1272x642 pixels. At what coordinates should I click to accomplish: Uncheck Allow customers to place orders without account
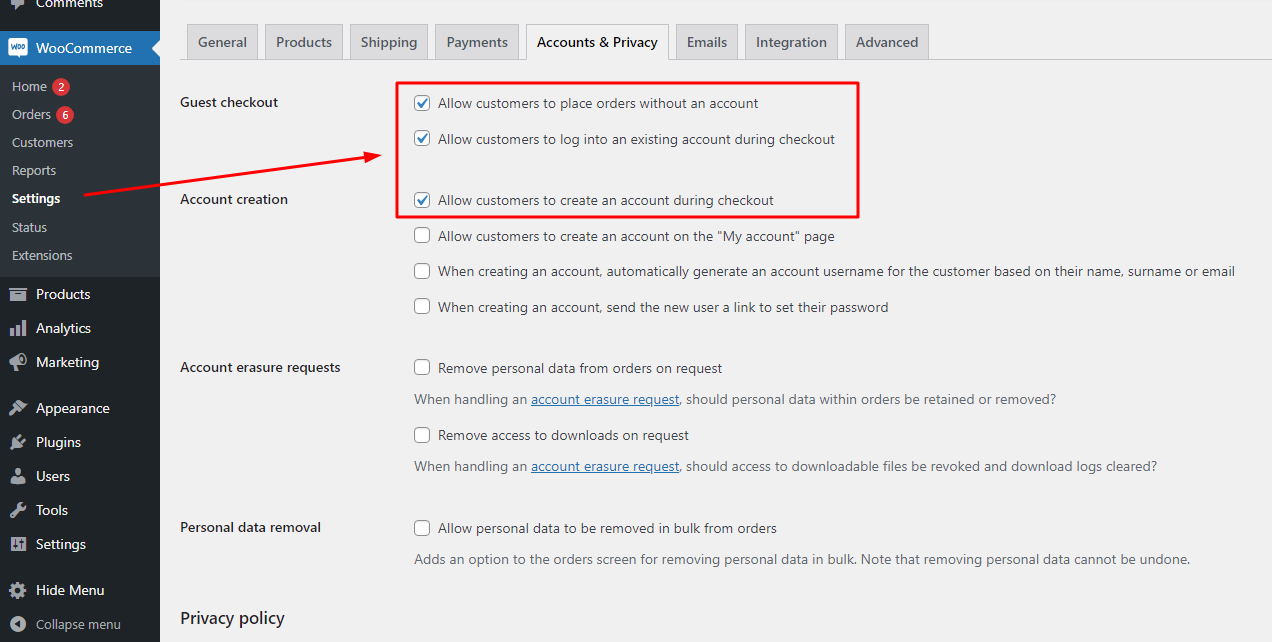click(x=422, y=103)
